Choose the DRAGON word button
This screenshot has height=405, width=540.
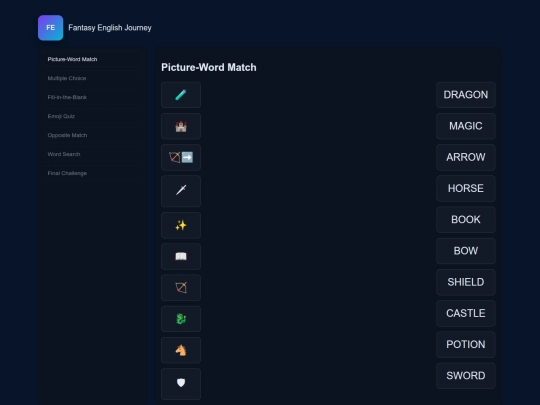click(466, 95)
